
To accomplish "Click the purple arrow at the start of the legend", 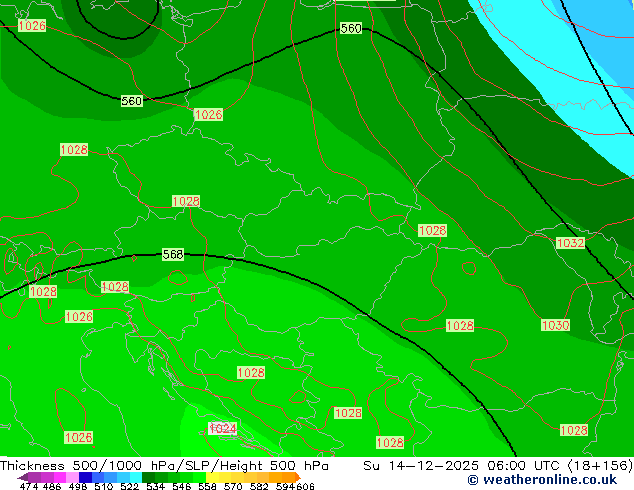I will coord(23,477).
